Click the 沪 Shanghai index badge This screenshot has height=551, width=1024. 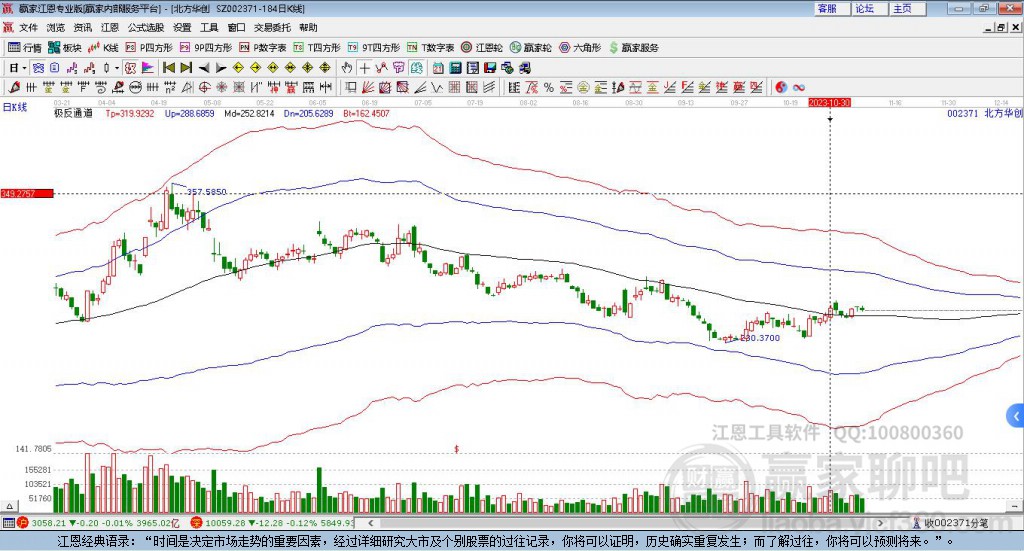tap(23, 522)
